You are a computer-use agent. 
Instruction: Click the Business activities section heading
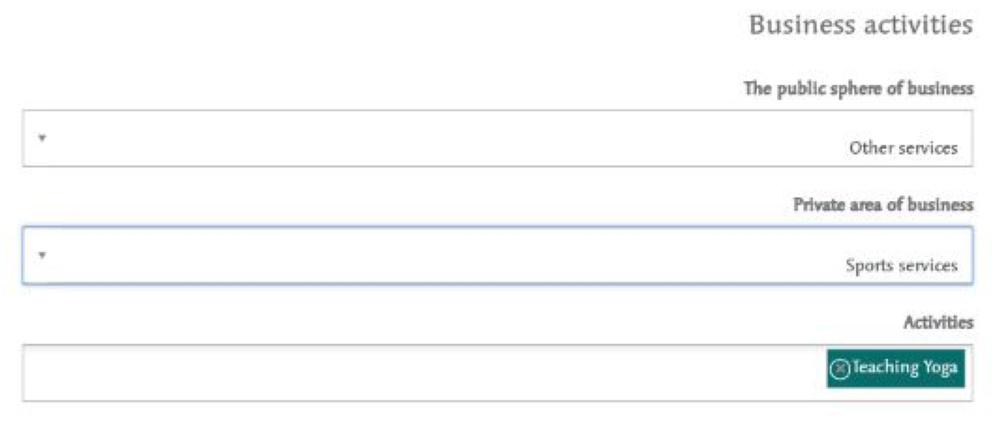click(861, 26)
